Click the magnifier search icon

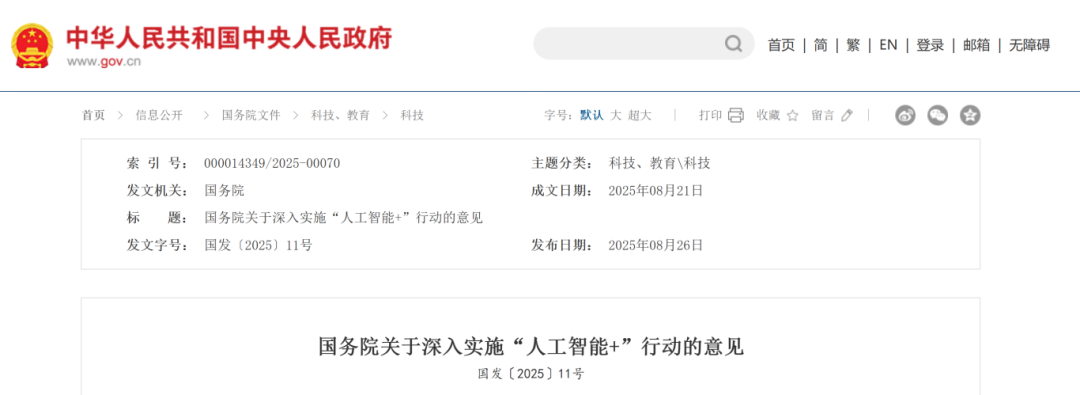(x=733, y=44)
